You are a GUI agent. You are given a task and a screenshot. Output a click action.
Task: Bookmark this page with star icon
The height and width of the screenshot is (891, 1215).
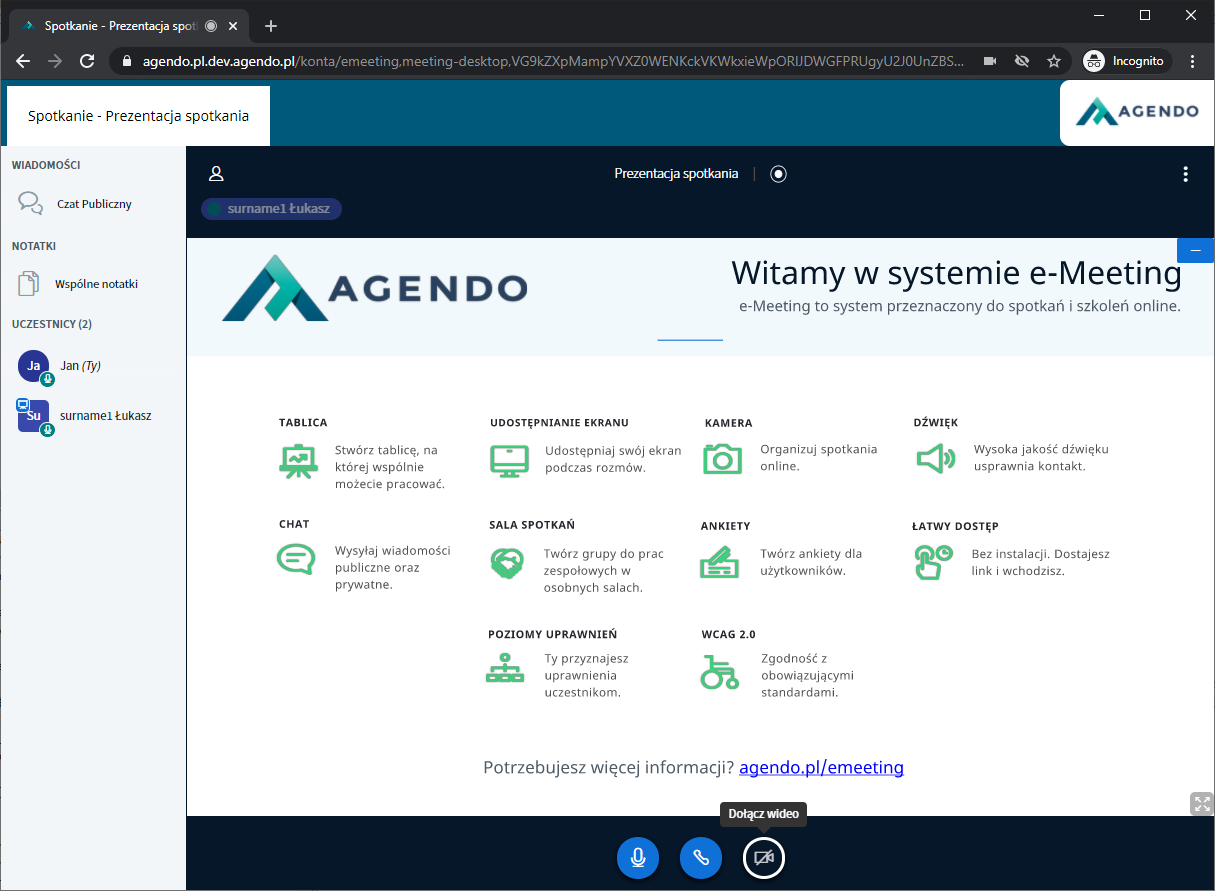tap(1053, 61)
